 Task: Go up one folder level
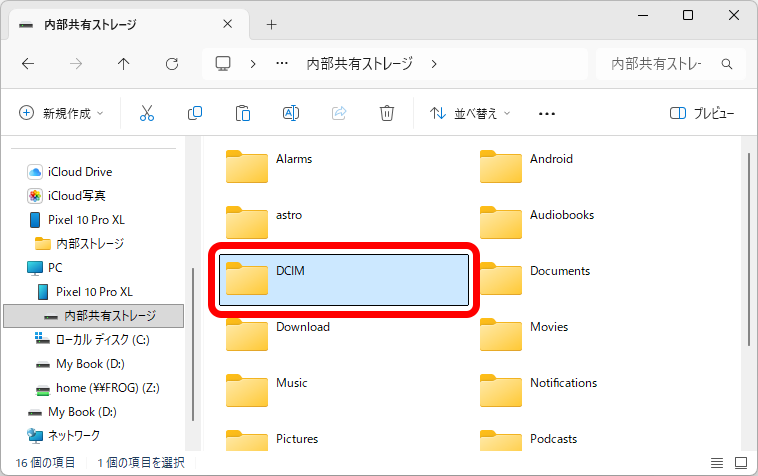(124, 64)
